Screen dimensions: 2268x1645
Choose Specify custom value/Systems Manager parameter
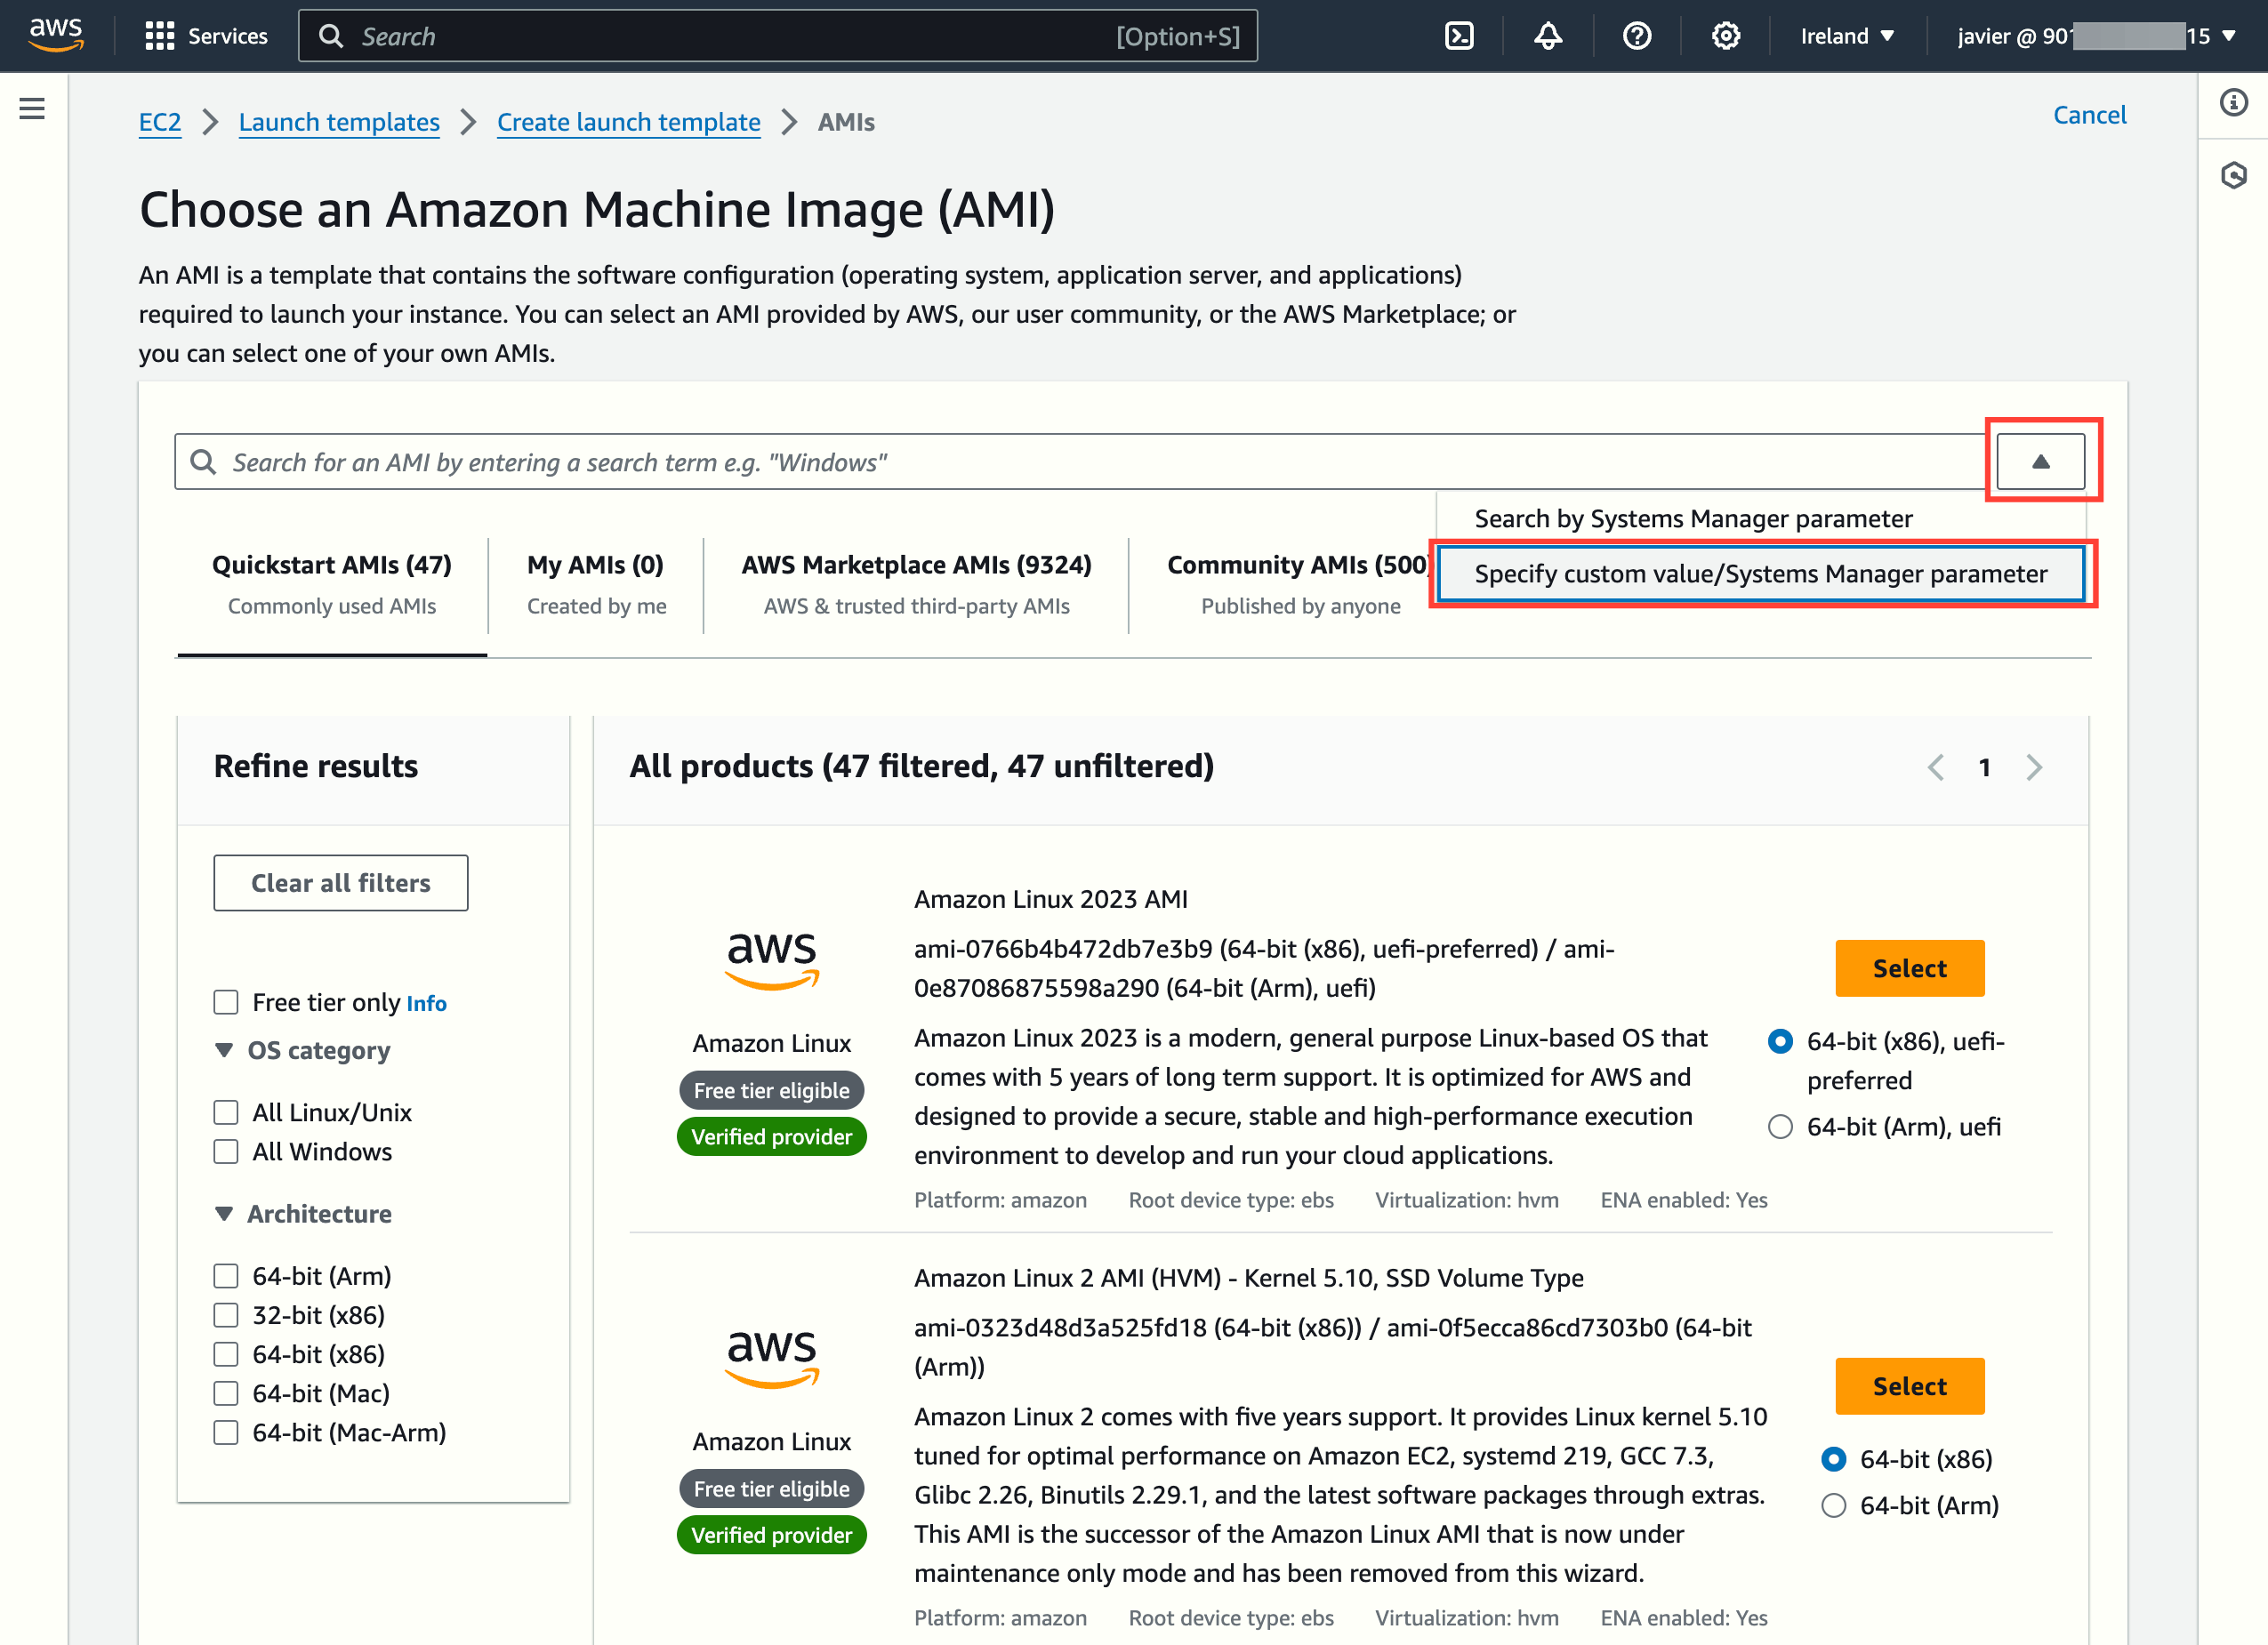(1760, 574)
